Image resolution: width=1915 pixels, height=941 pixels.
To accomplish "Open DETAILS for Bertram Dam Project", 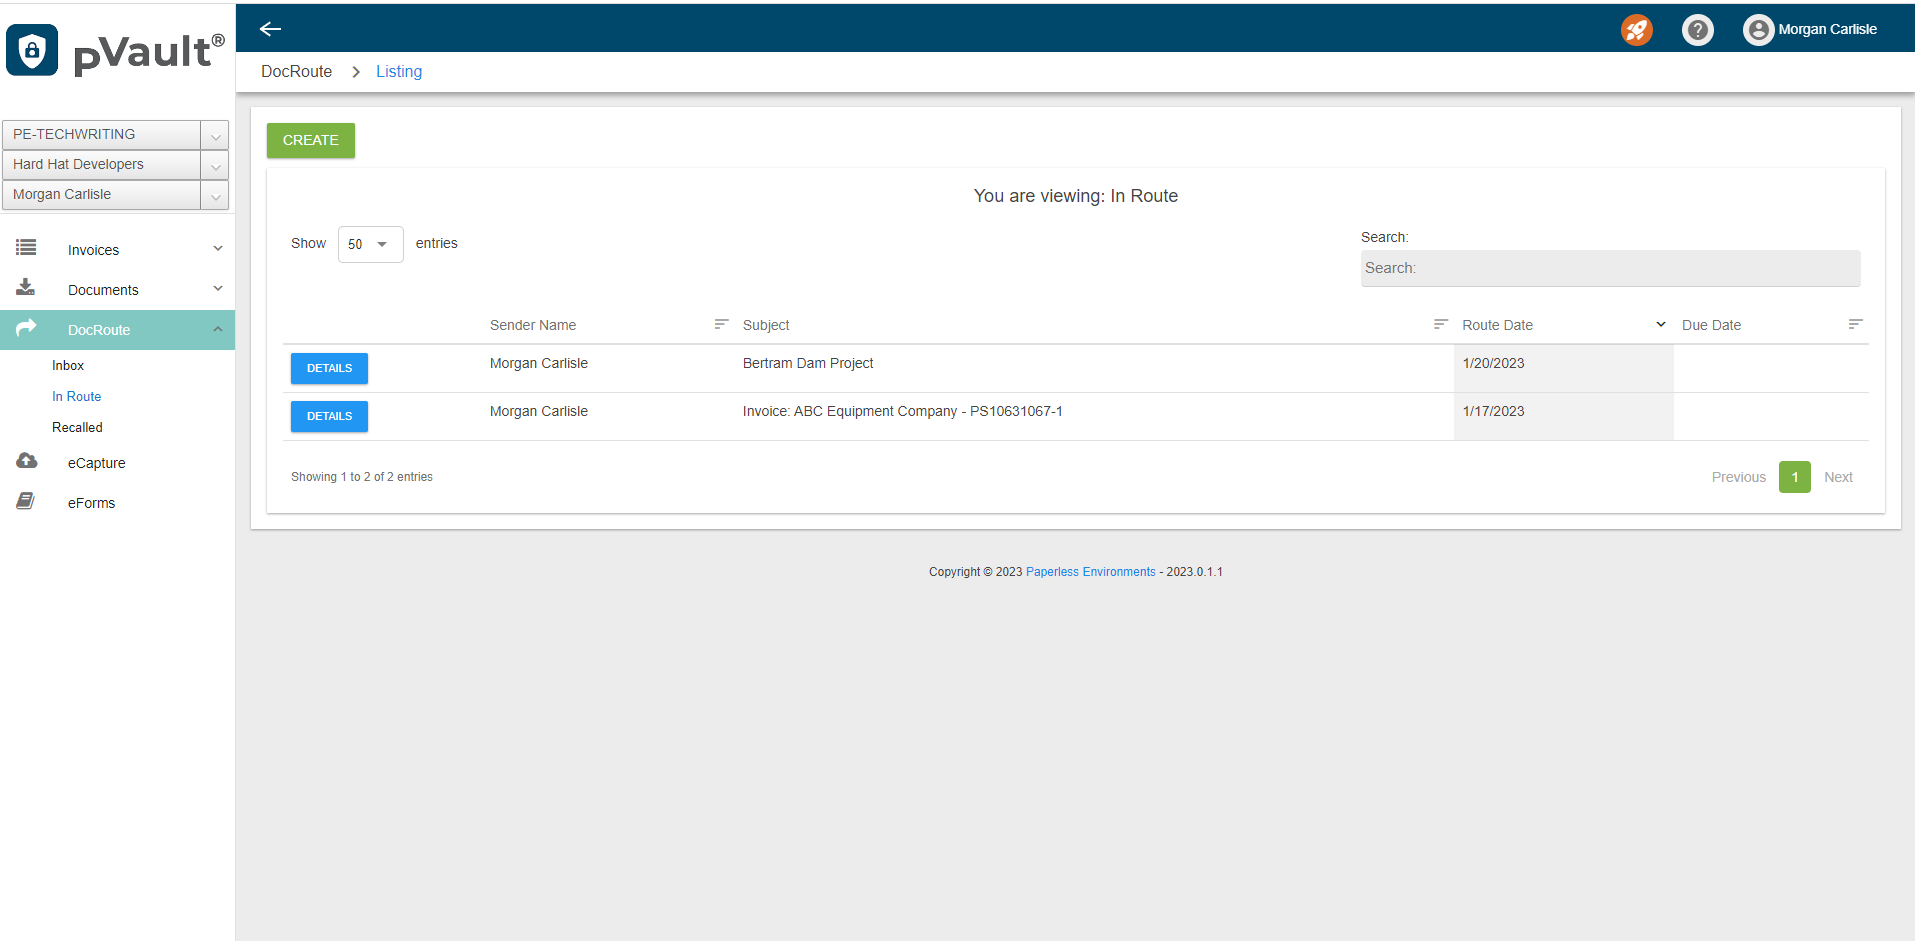I will 329,368.
